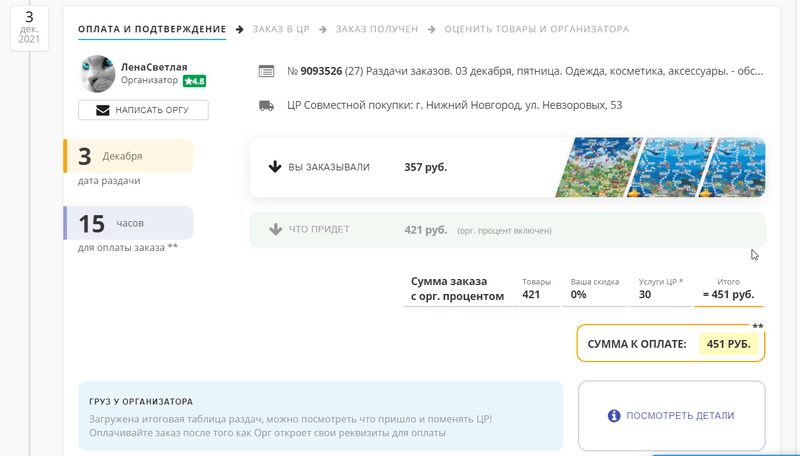Click the 3 дек. 2021 date marker
This screenshot has height=456, width=800.
(x=29, y=29)
